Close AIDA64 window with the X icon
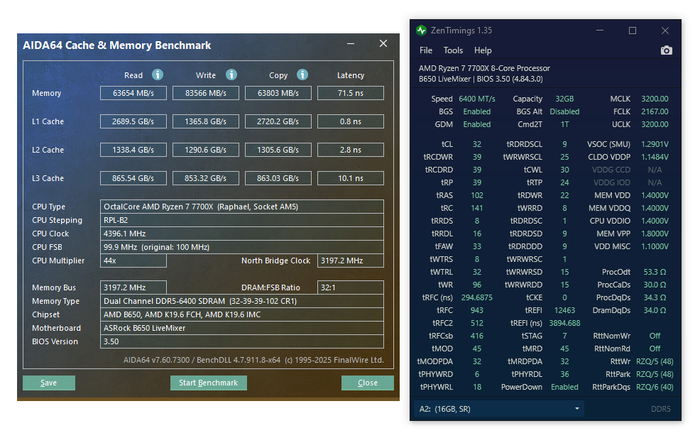The width and height of the screenshot is (700, 433). (x=382, y=44)
